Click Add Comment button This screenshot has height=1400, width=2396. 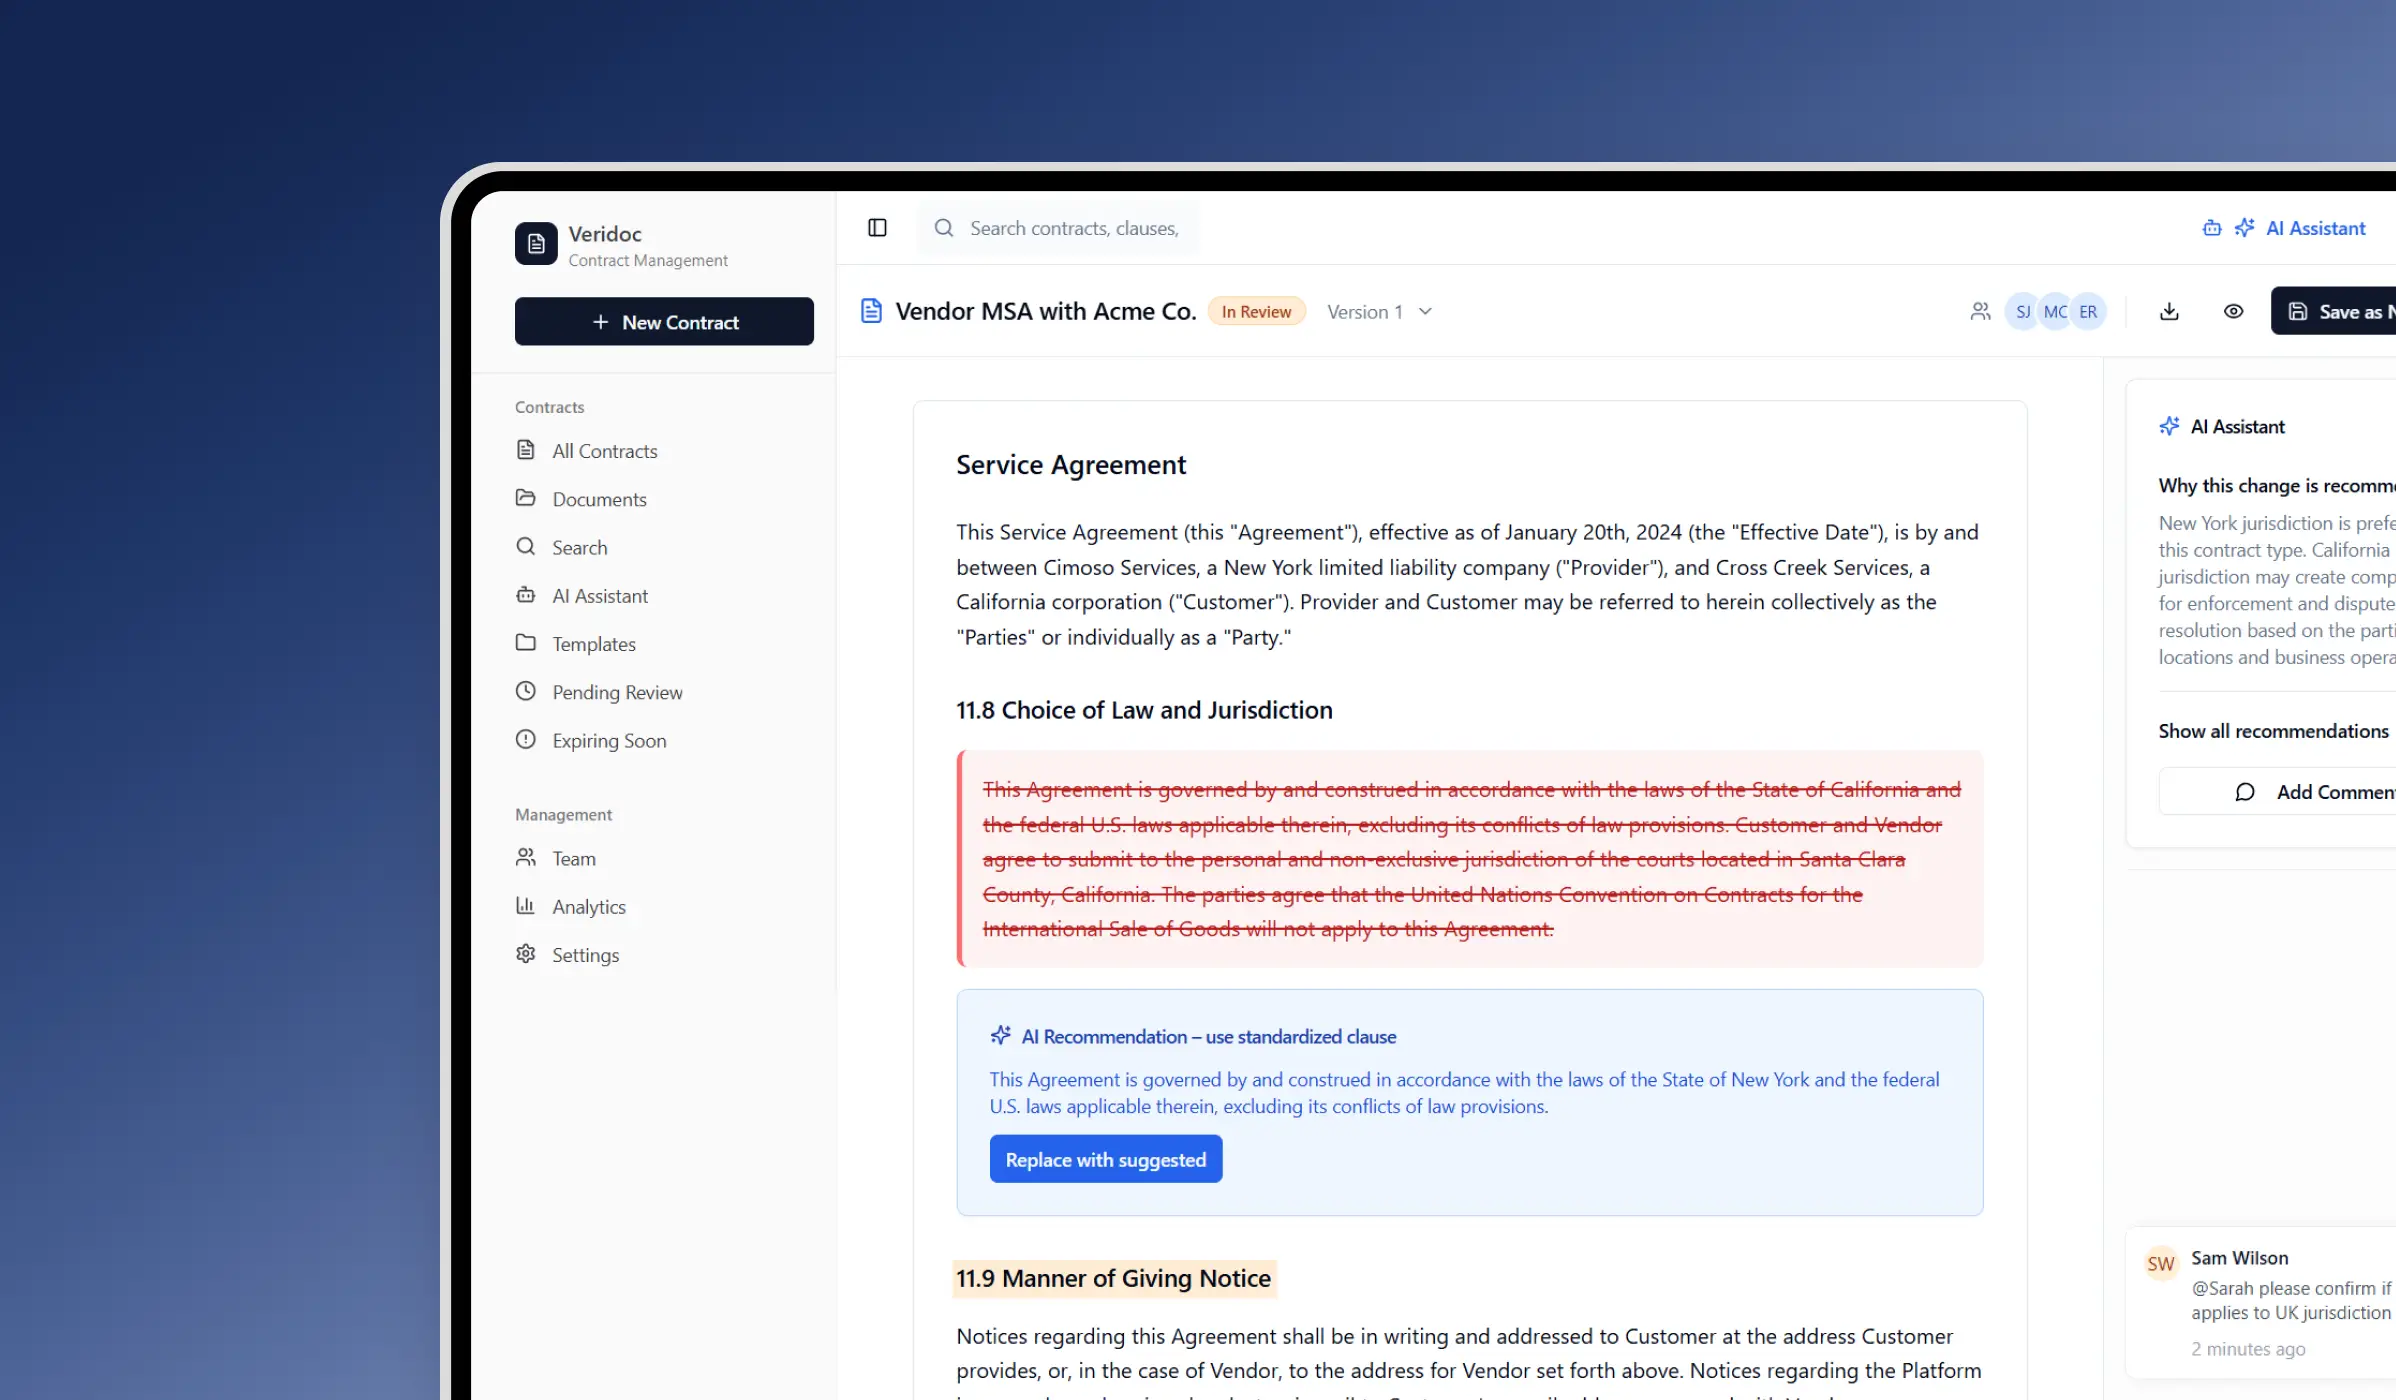point(2278,791)
